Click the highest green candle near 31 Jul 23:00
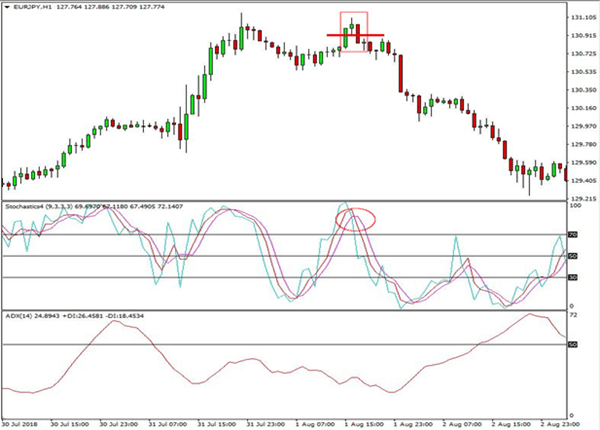600x430 pixels. click(242, 40)
